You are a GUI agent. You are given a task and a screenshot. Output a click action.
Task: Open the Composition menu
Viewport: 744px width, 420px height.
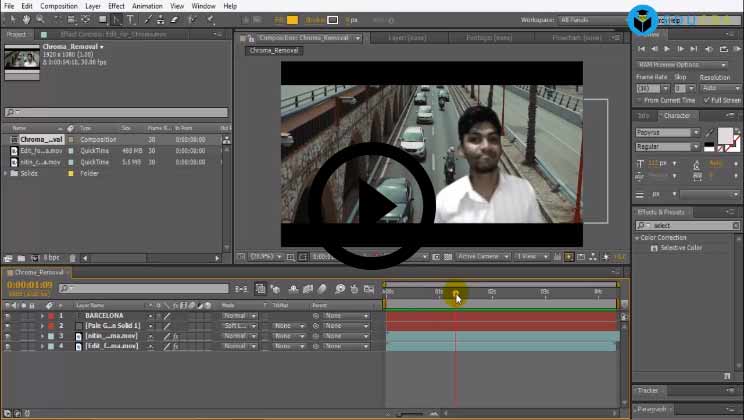point(58,6)
